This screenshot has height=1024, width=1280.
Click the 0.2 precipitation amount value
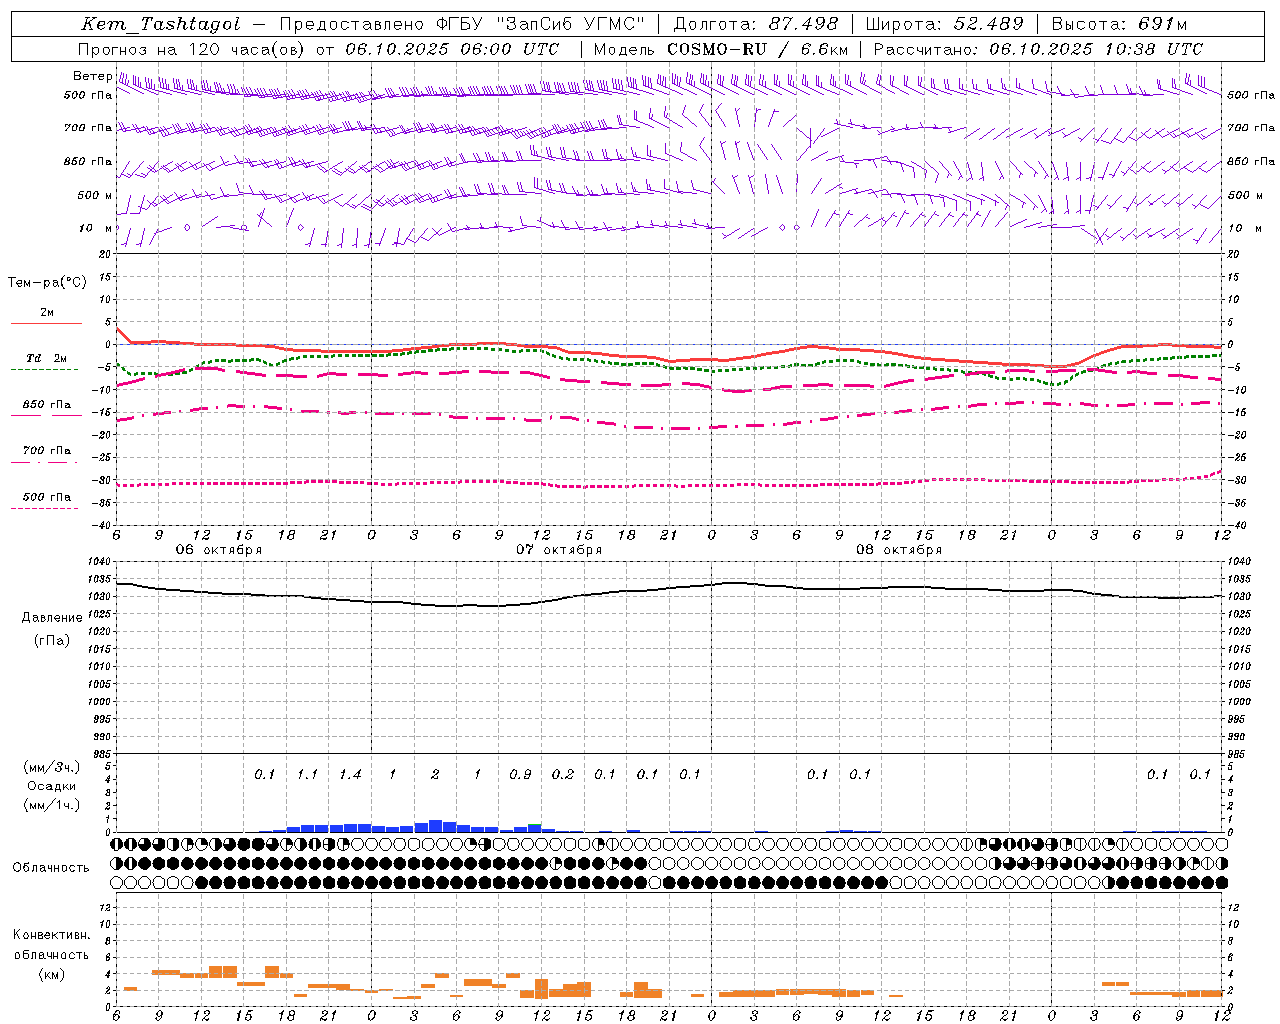click(562, 774)
